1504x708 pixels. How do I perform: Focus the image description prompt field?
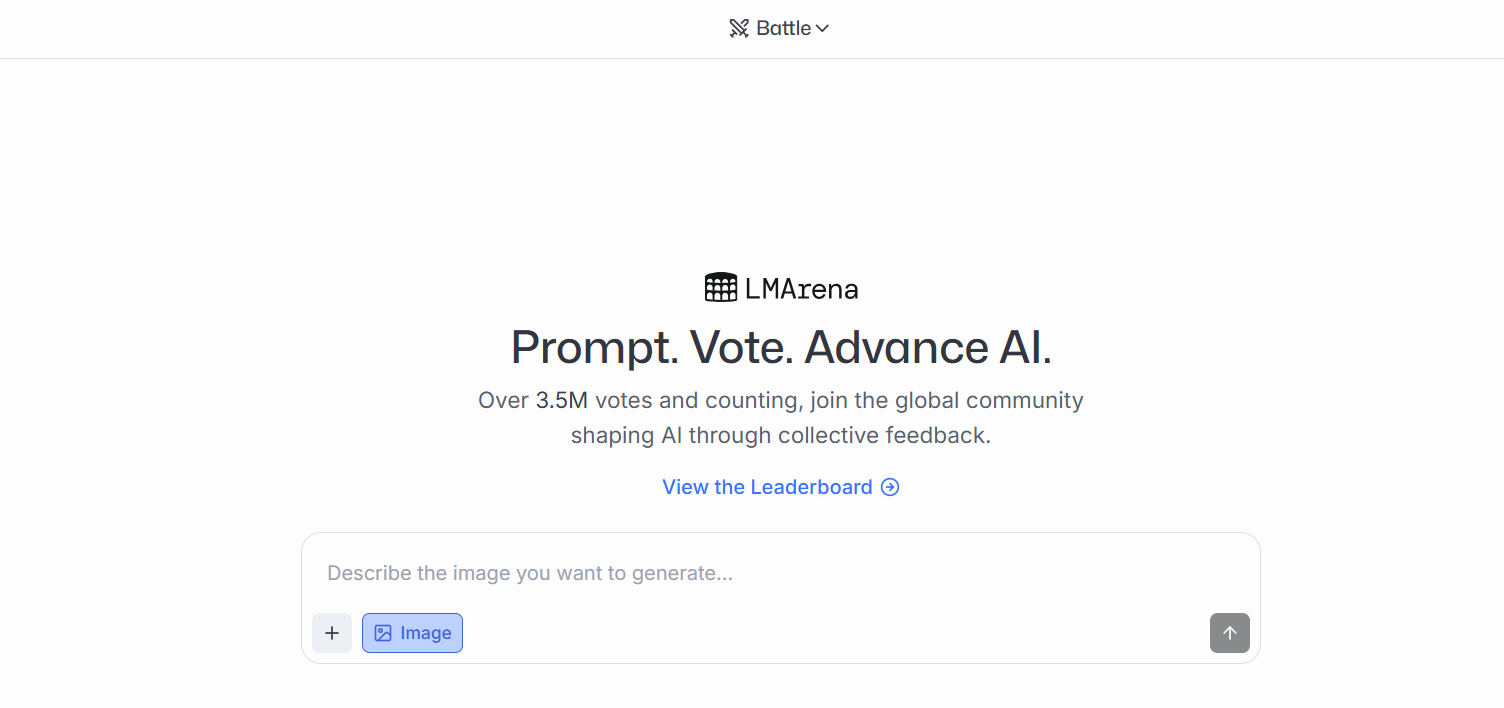point(780,573)
